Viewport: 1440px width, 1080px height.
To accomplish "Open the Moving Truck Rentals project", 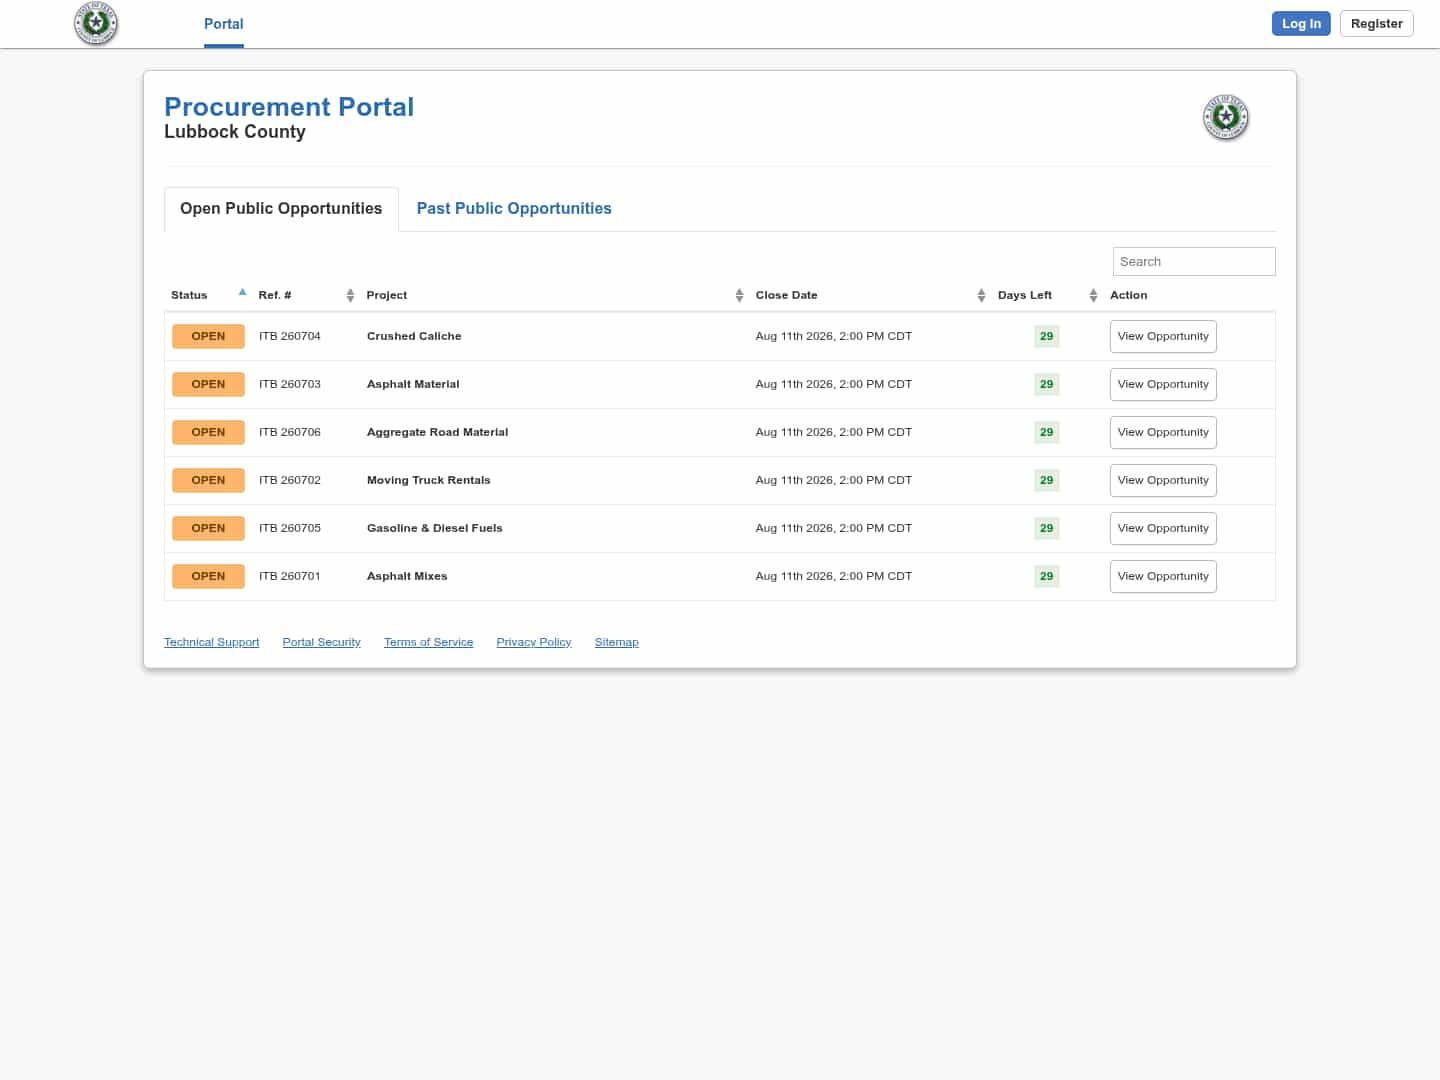I will pos(428,480).
